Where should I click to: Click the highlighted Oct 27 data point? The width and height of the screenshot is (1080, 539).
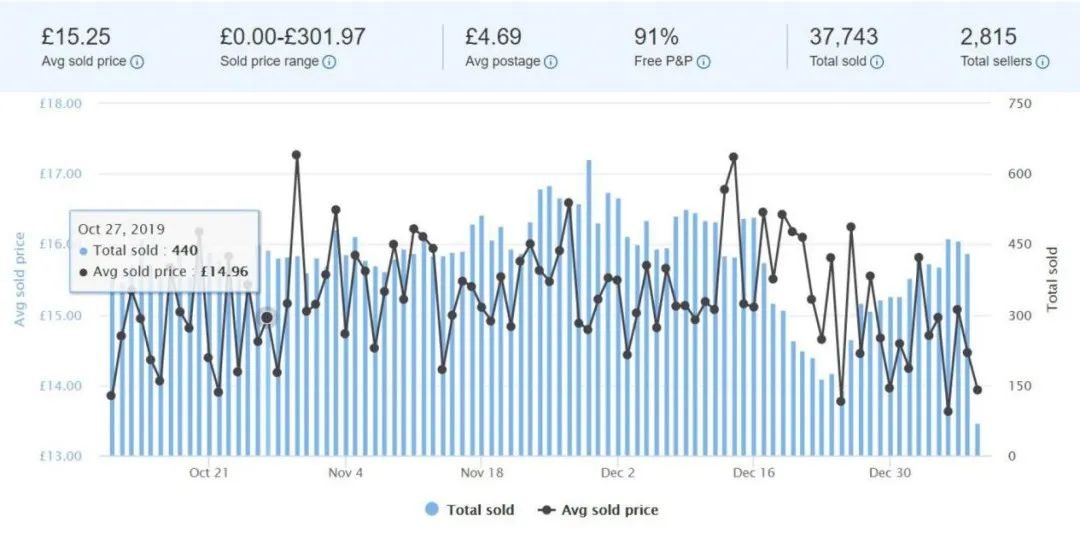click(267, 317)
